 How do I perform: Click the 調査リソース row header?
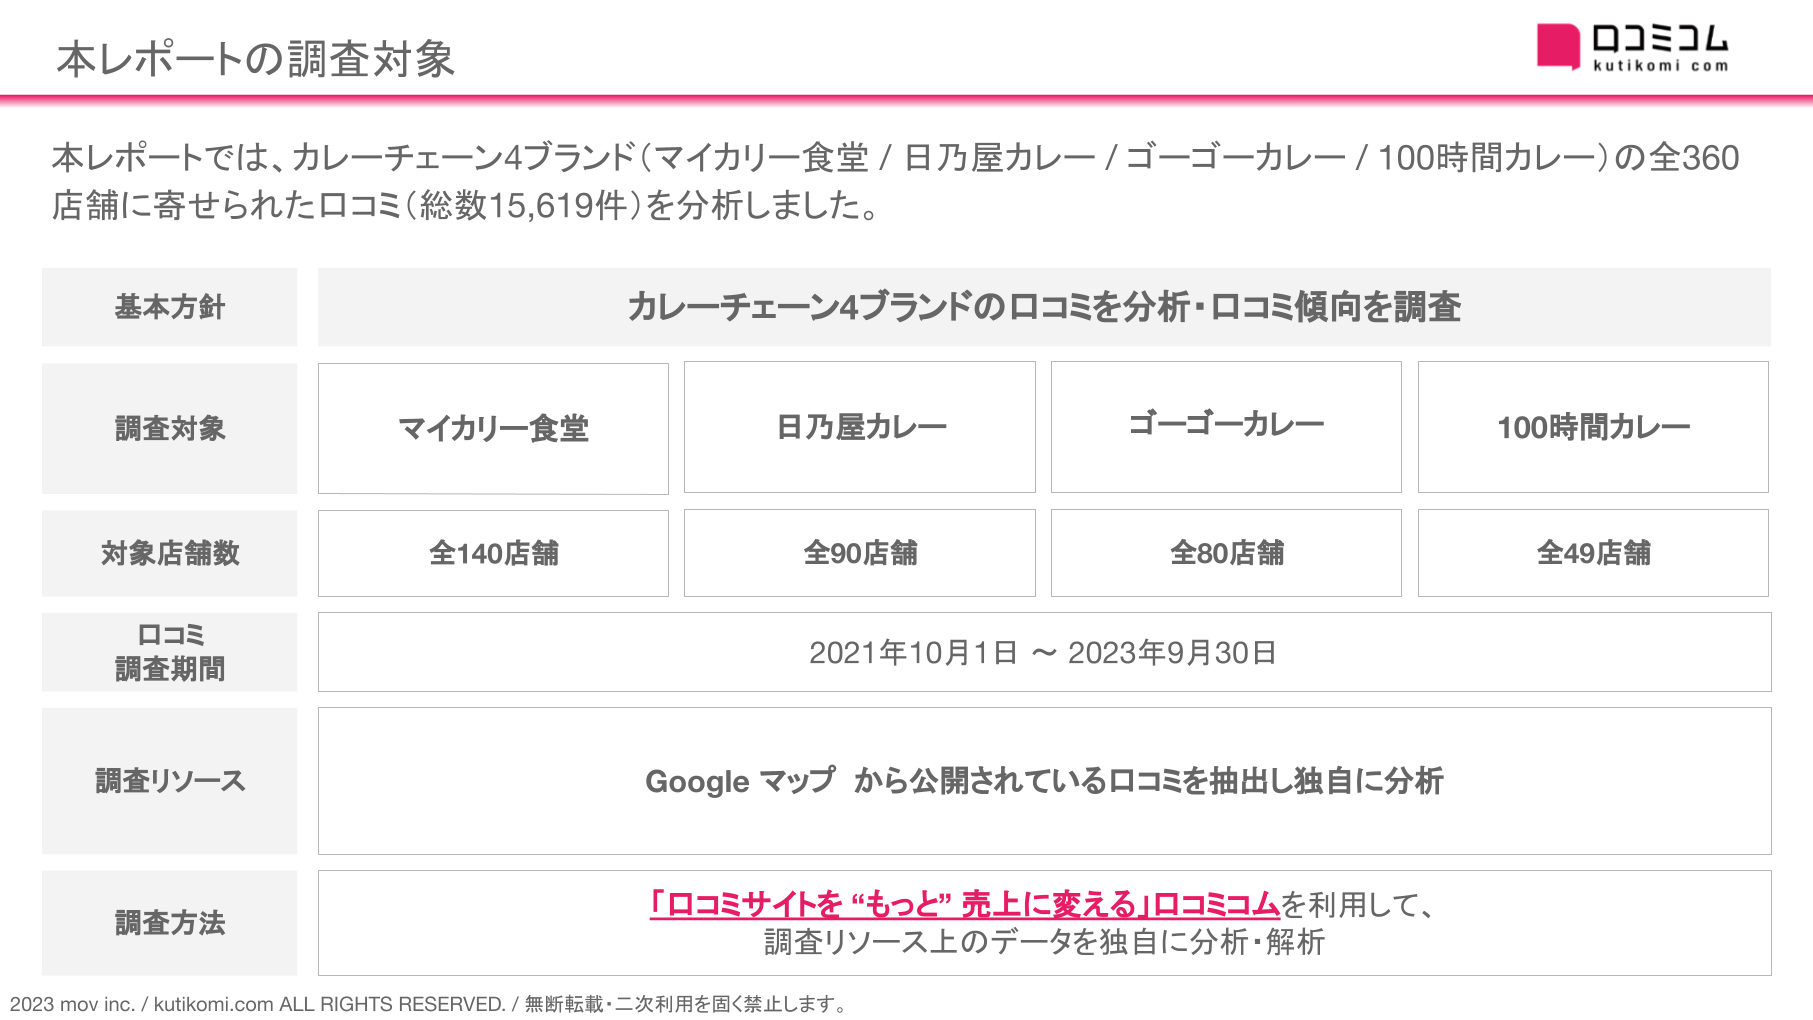tap(170, 781)
